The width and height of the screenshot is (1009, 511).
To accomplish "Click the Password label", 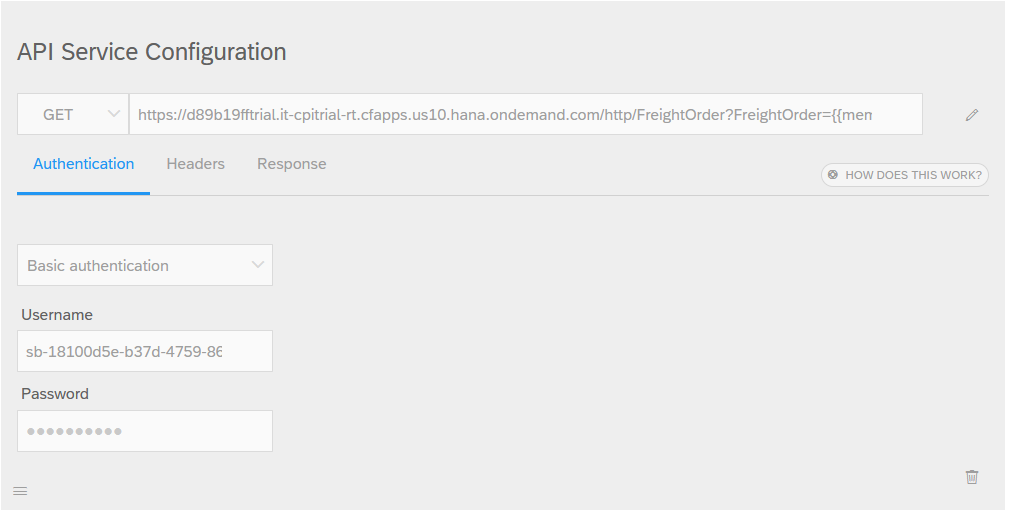I will 55,394.
